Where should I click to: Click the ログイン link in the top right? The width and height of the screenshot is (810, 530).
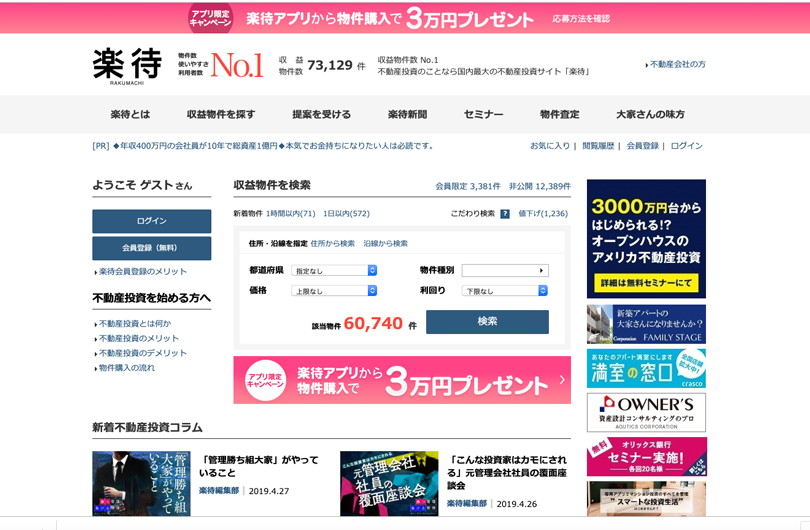[x=687, y=146]
